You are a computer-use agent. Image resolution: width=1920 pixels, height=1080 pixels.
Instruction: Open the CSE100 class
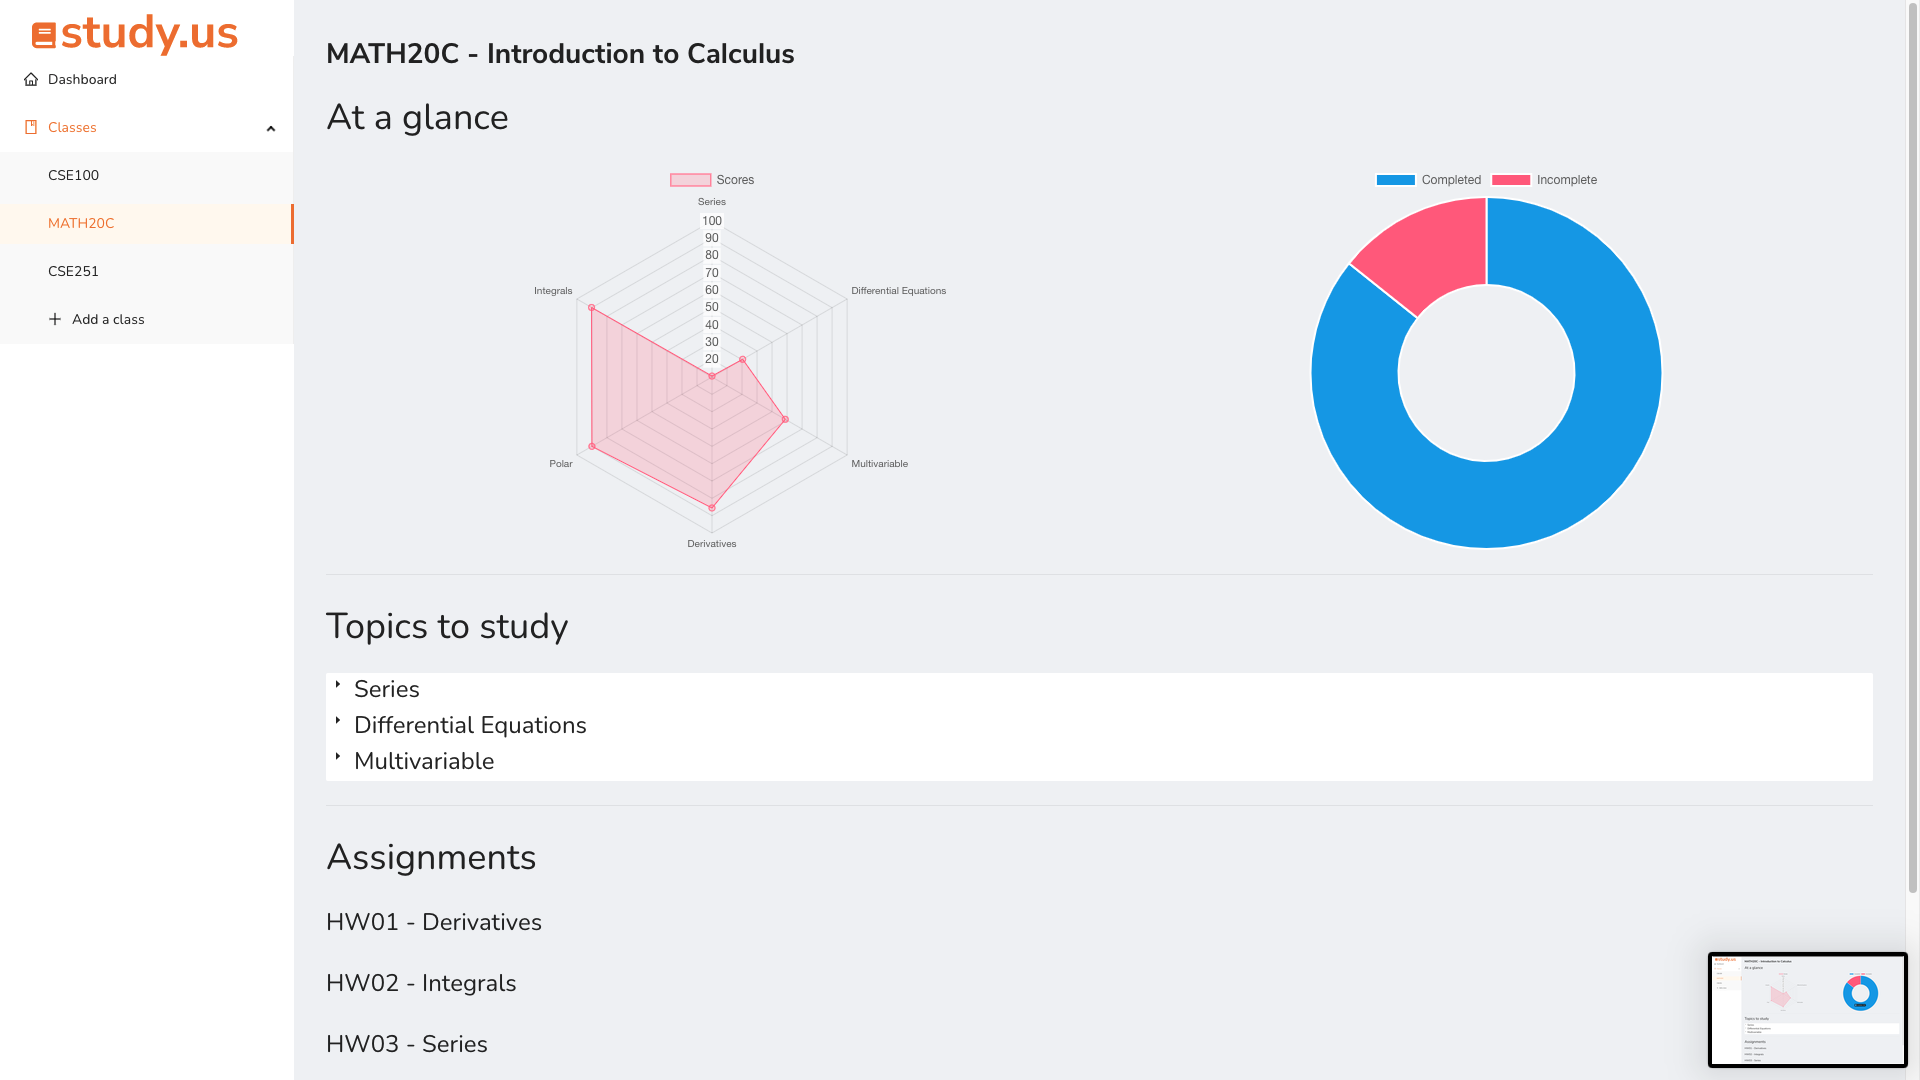pyautogui.click(x=73, y=176)
